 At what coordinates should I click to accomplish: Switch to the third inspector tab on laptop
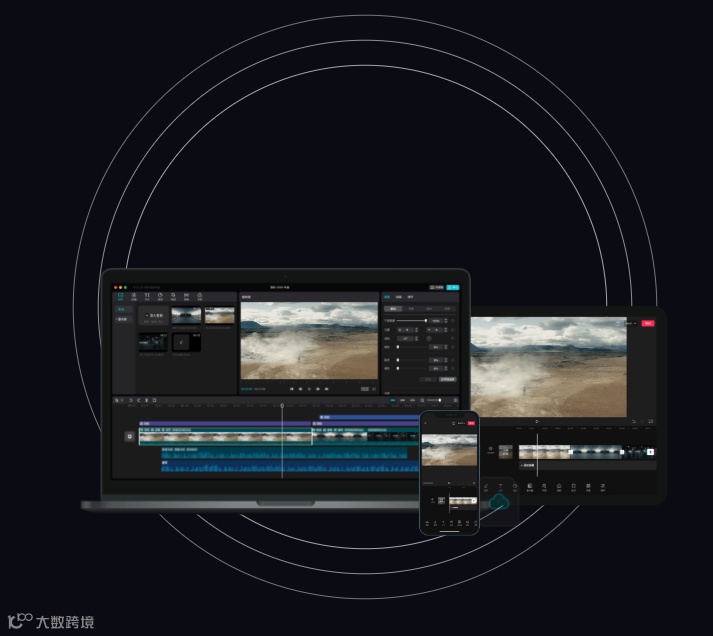(410, 297)
